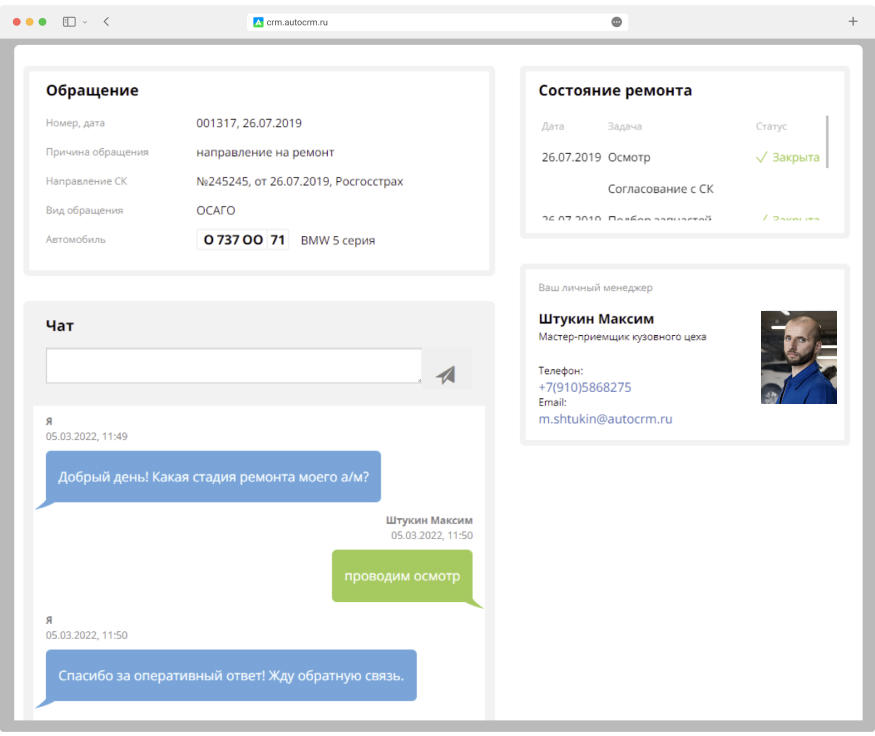Click Штукин Максим's profile photo
This screenshot has width=875, height=736.
tap(801, 357)
